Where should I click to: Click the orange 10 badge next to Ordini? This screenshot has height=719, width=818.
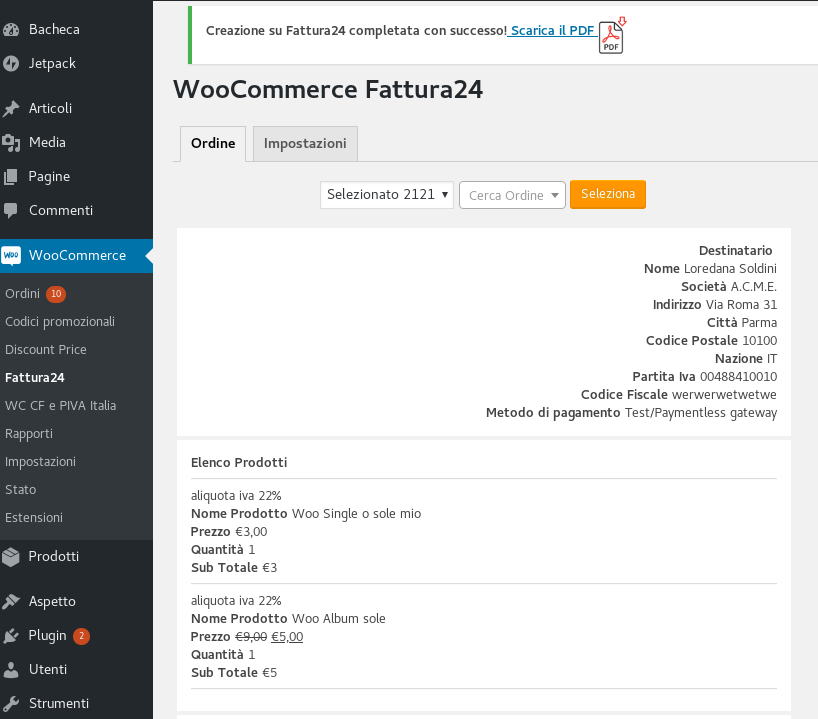[x=56, y=294]
